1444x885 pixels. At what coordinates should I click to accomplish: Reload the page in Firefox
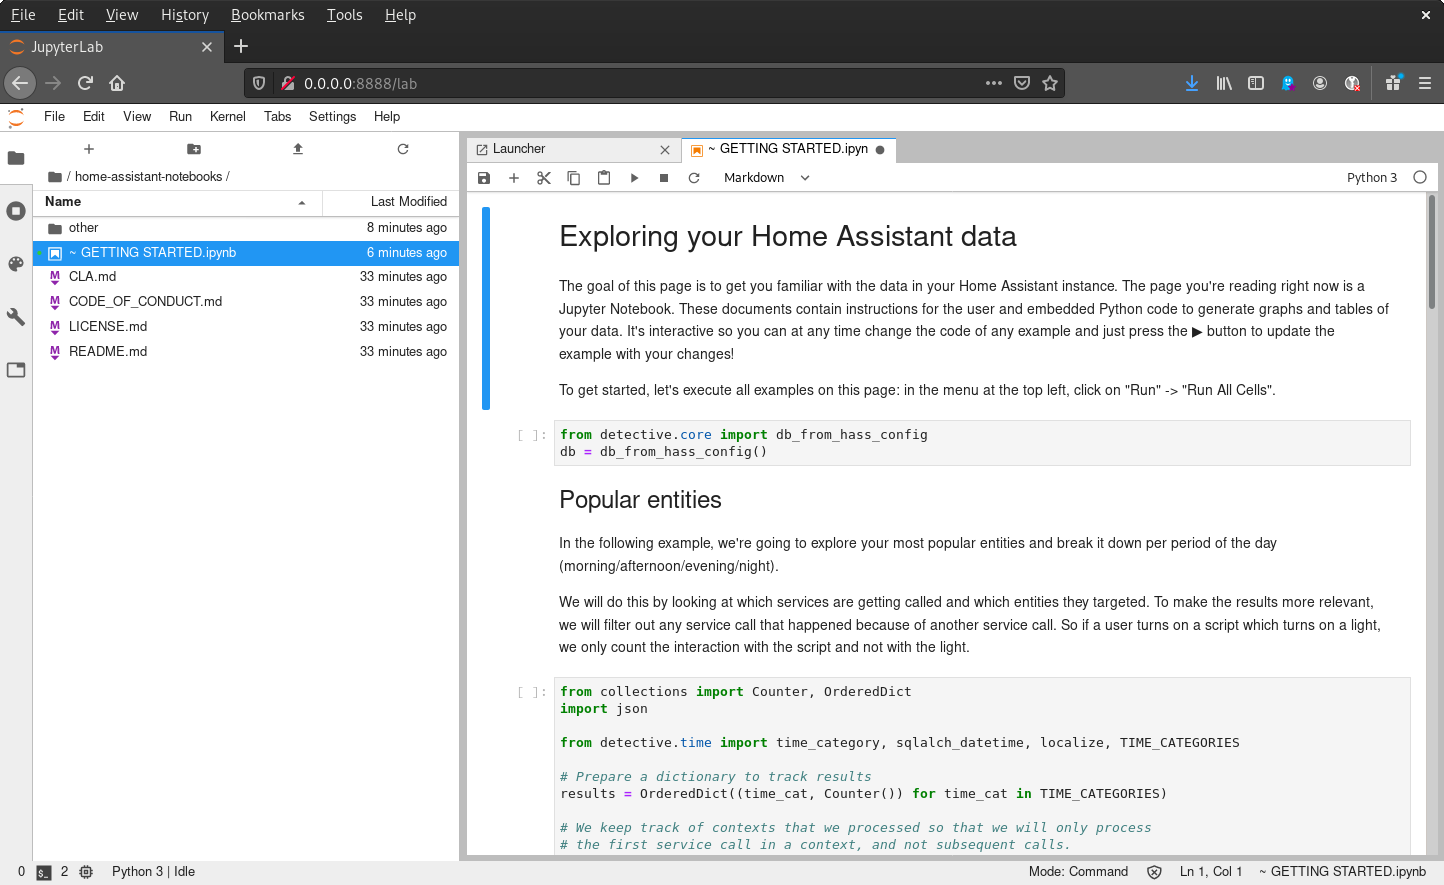click(85, 83)
